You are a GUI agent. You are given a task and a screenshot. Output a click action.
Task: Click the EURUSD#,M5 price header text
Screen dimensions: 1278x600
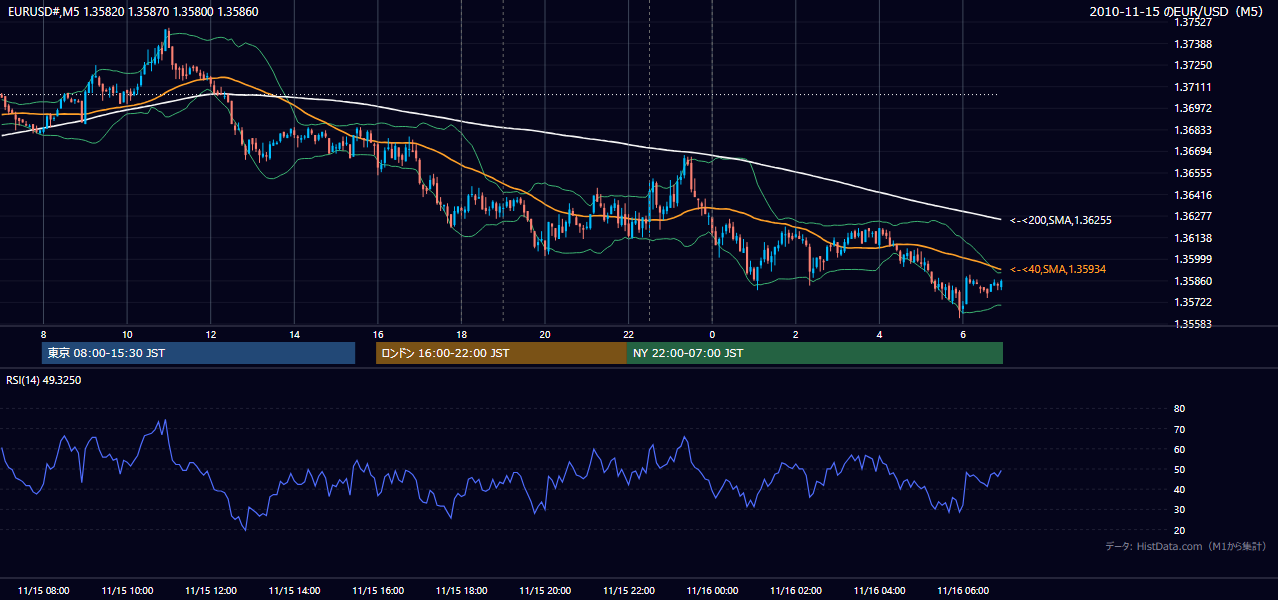tap(133, 11)
